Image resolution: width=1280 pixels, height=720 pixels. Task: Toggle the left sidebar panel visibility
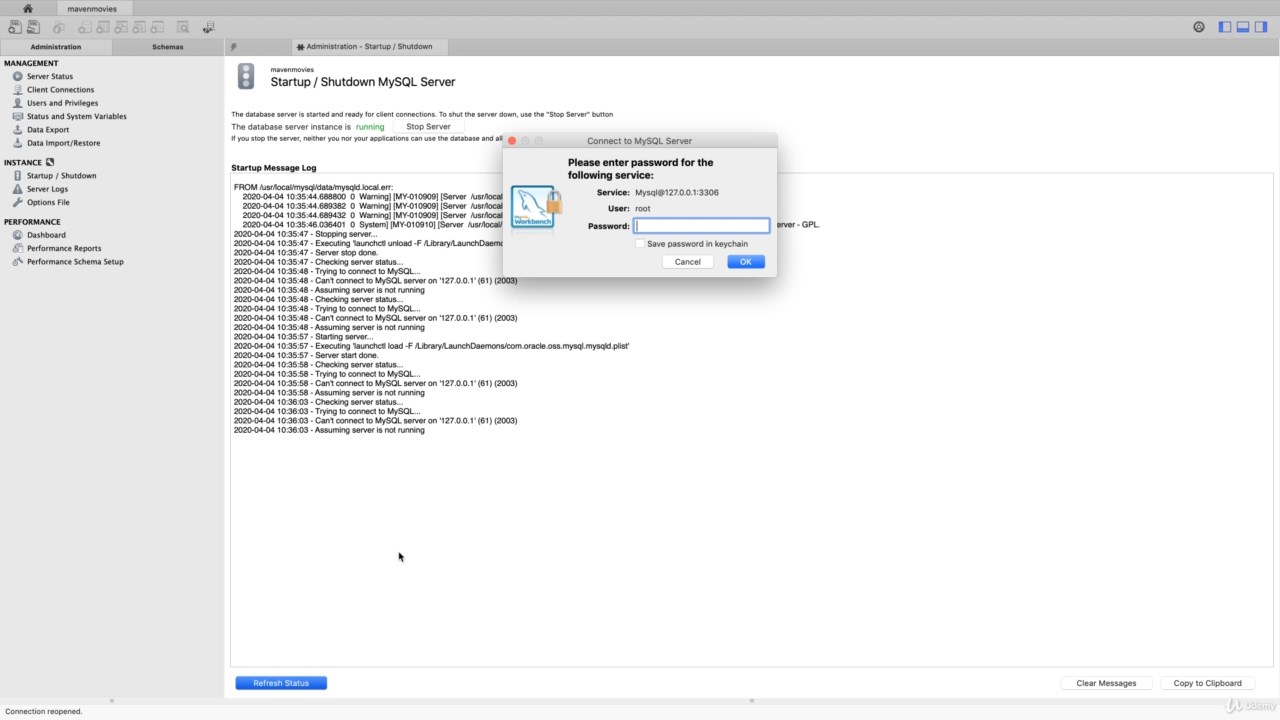coord(1224,27)
